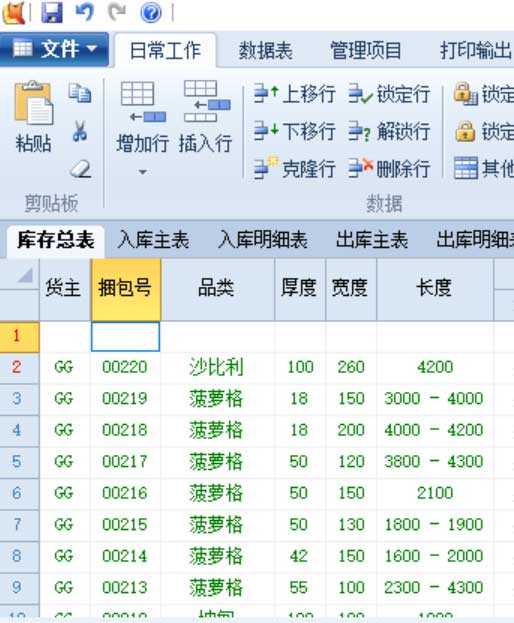Viewport: 514px width, 623px height.
Task: Click the Redo arrow icon
Action: tap(117, 12)
